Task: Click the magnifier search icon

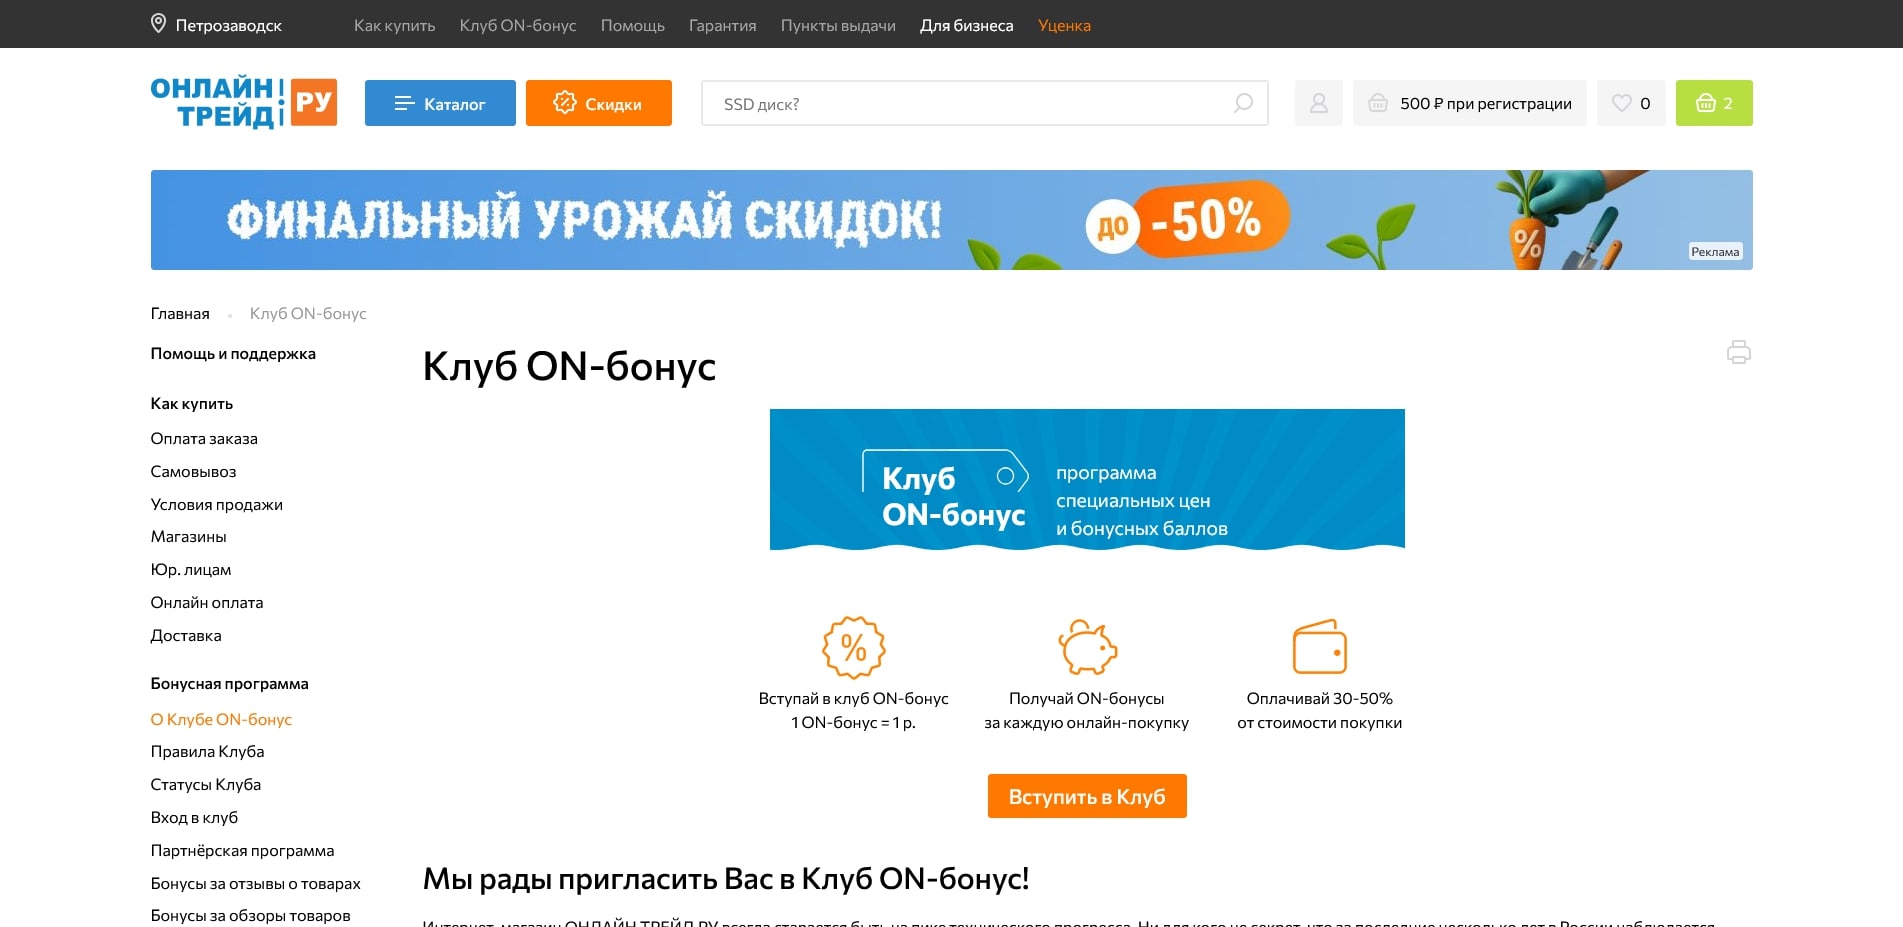Action: point(1243,103)
